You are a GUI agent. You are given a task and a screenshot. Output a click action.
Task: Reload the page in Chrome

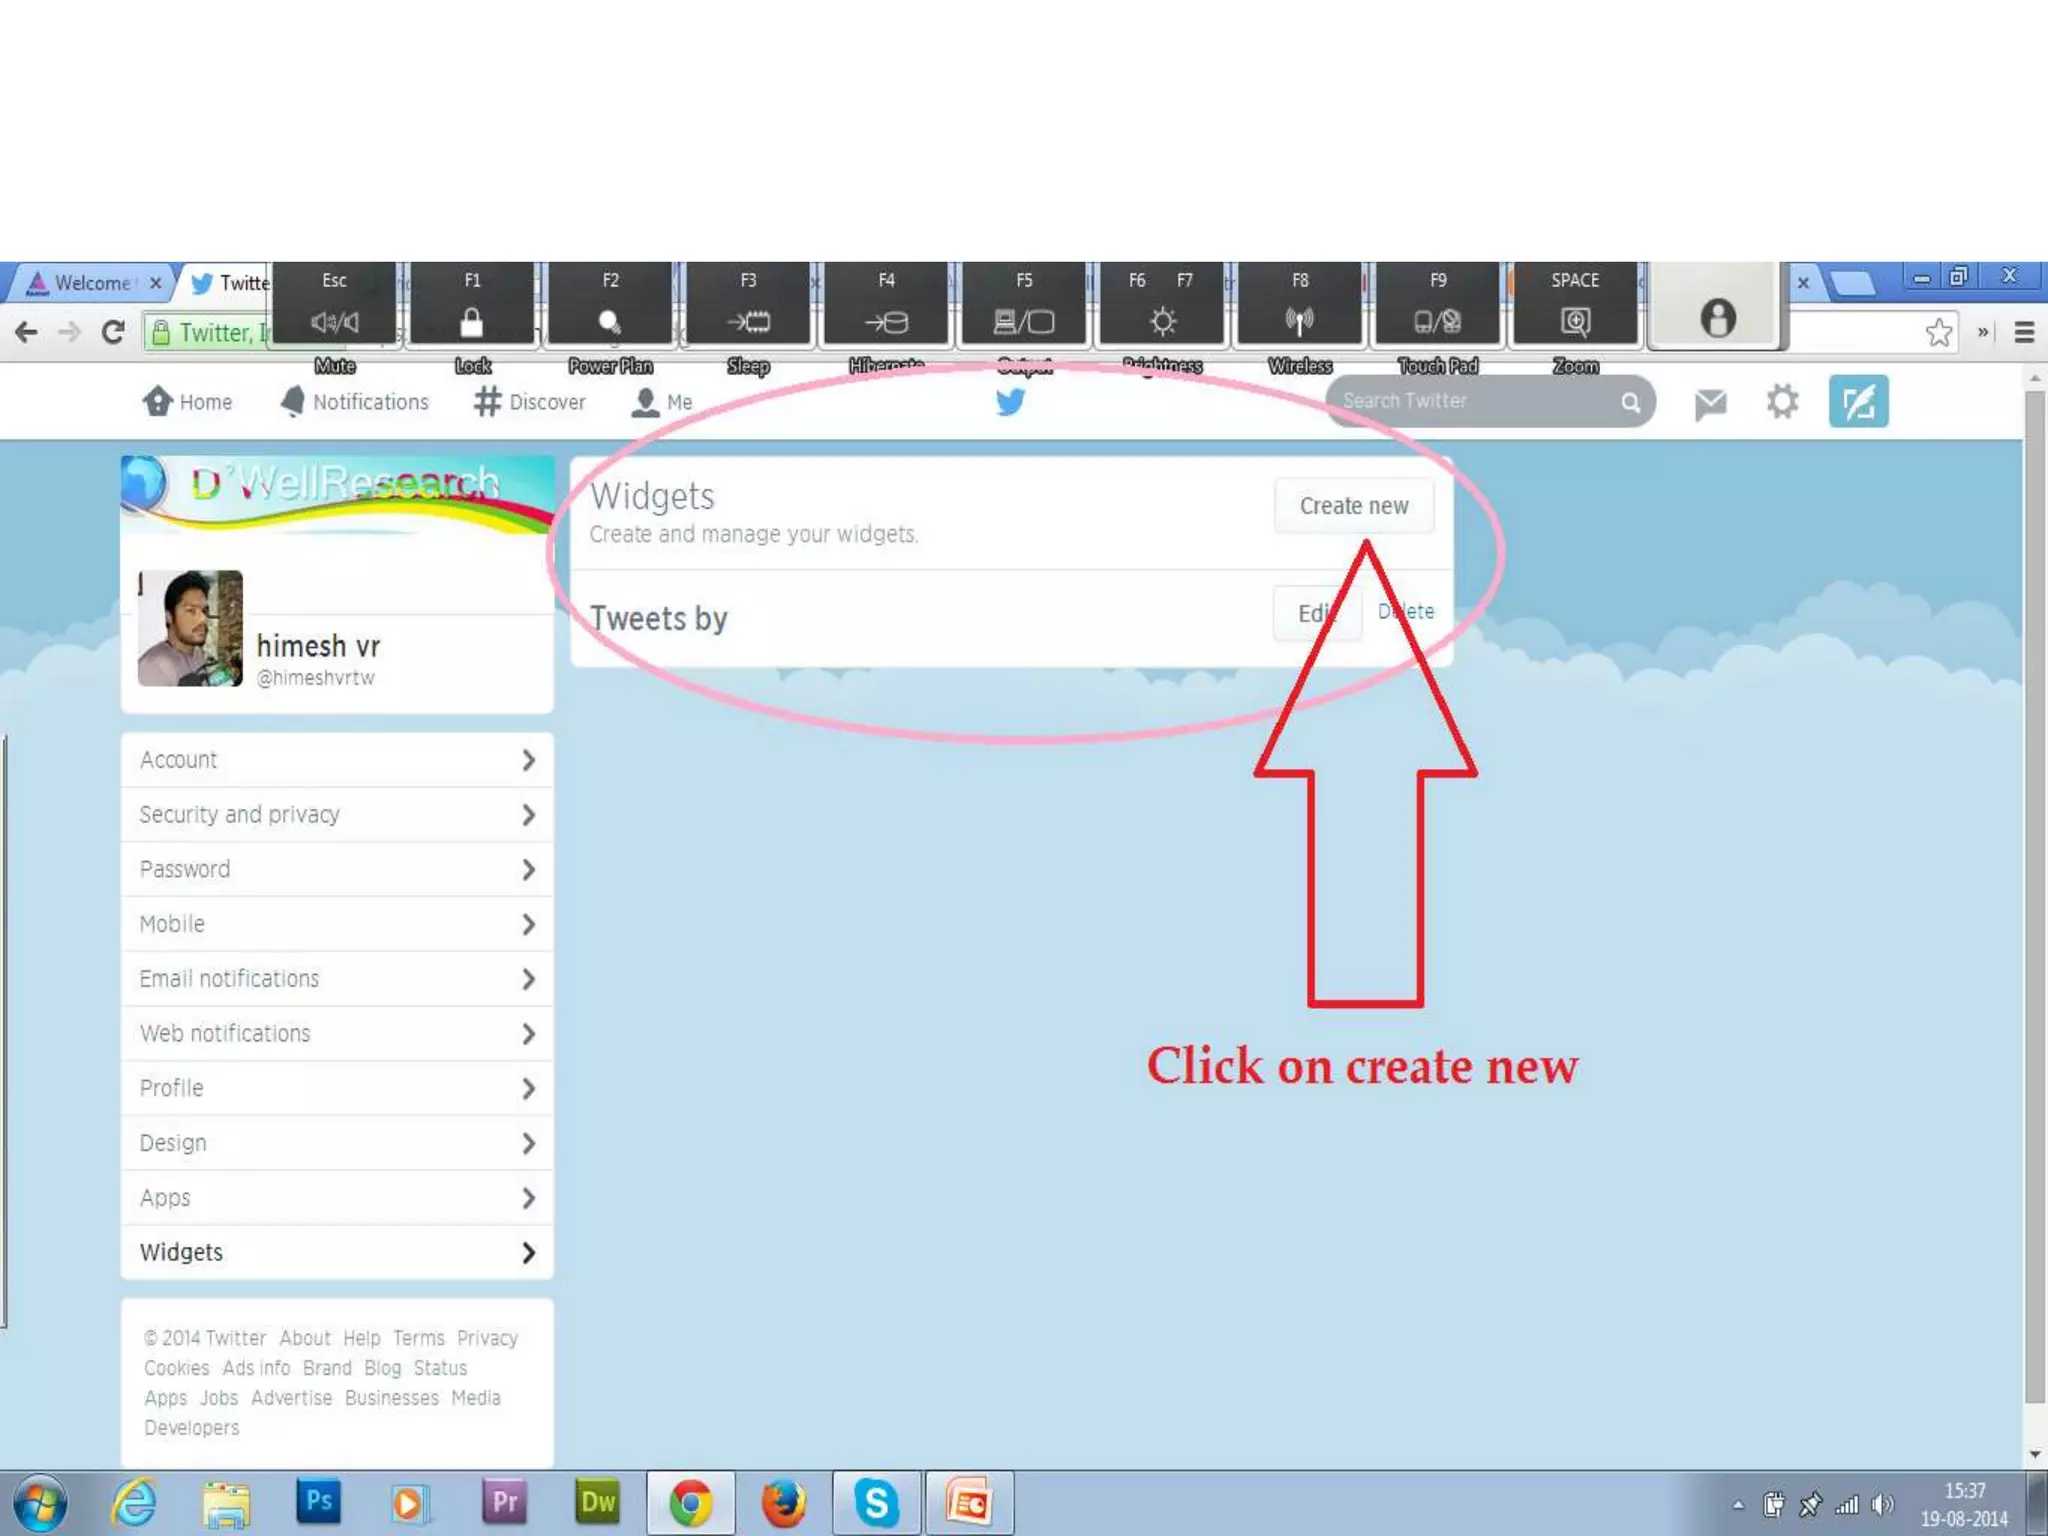pos(113,332)
